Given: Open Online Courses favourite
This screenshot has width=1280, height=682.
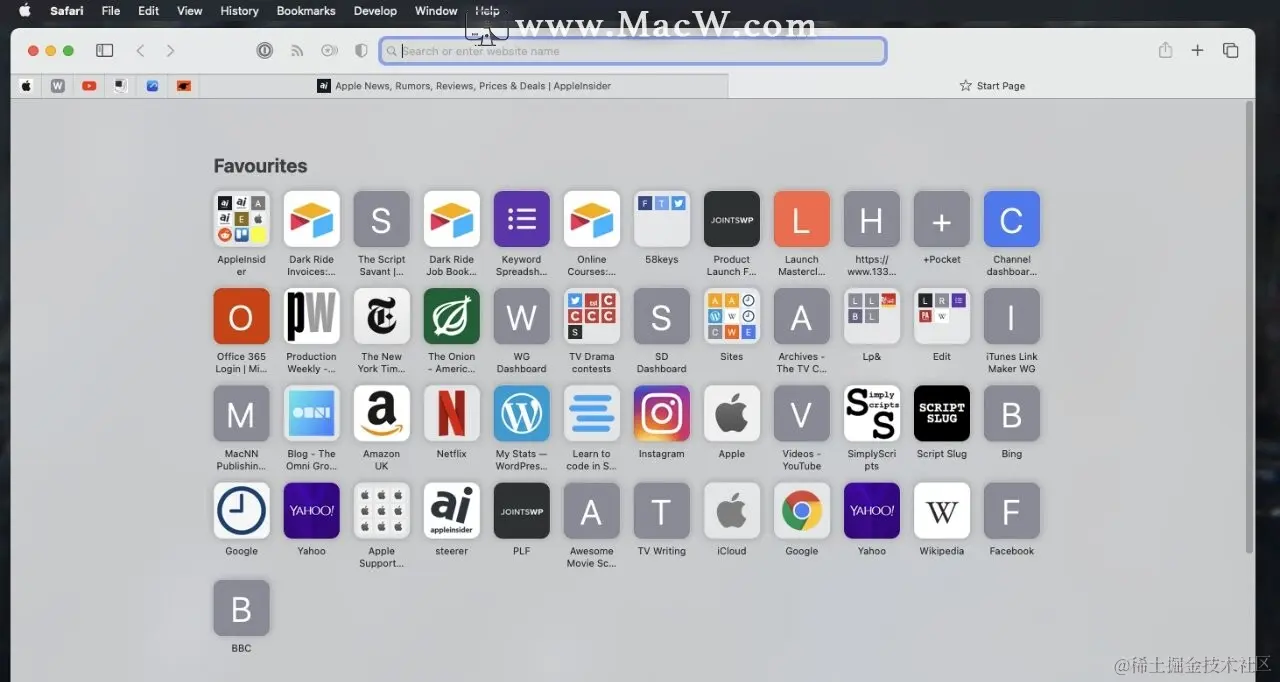Looking at the screenshot, I should coord(591,219).
